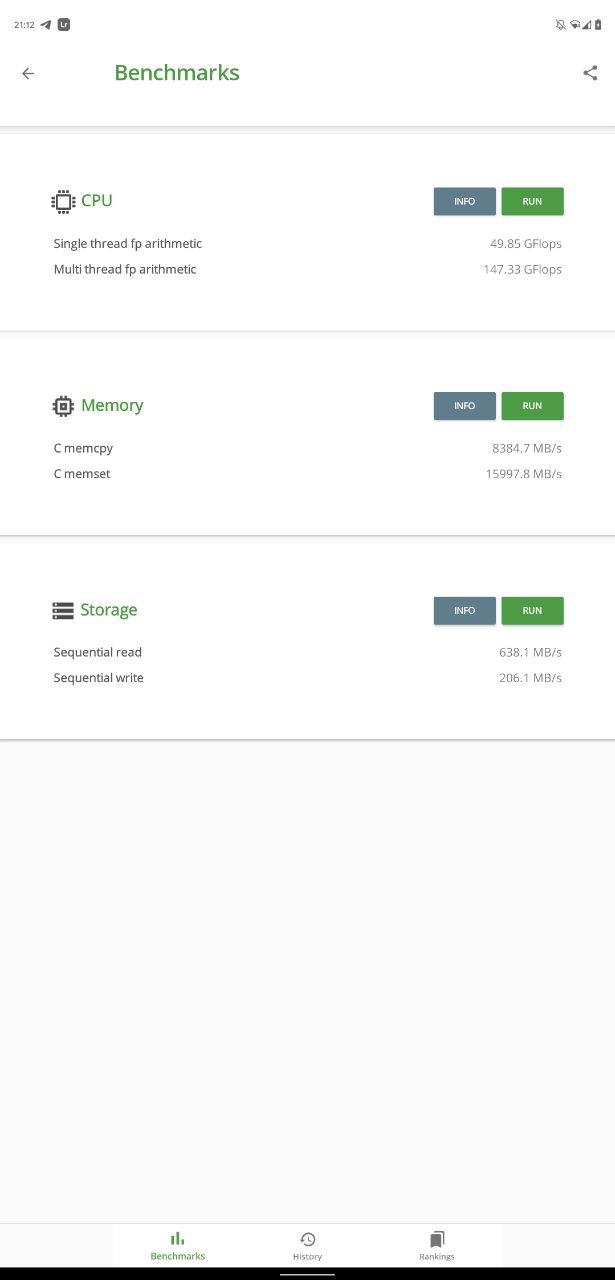This screenshot has height=1280, width=615.
Task: Switch to the Benchmarks tab
Action: pyautogui.click(x=178, y=1246)
